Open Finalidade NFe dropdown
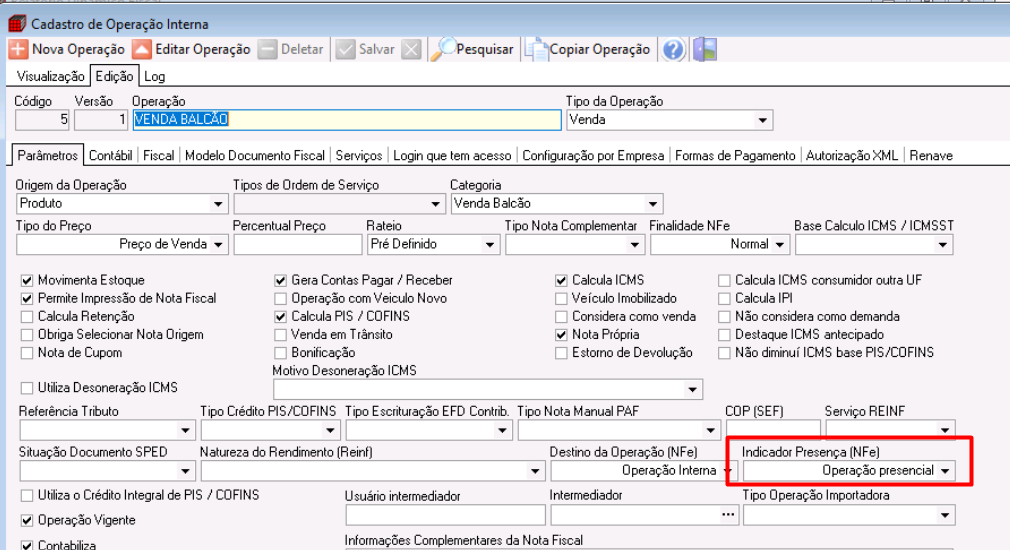This screenshot has width=1010, height=550. [x=779, y=244]
